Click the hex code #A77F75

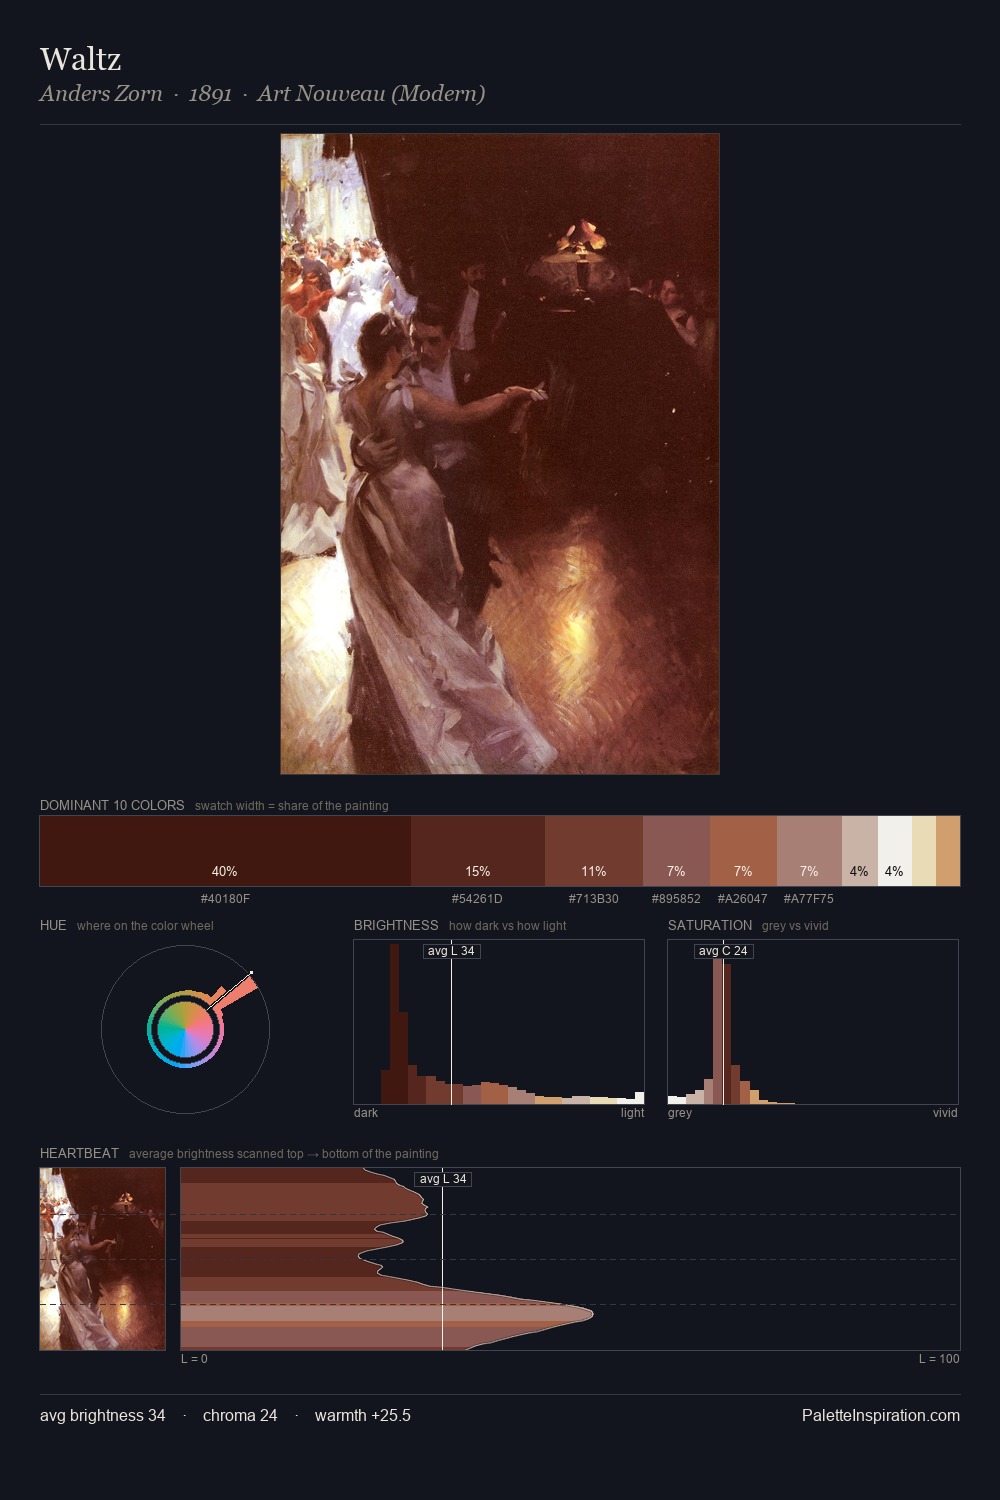coord(808,899)
